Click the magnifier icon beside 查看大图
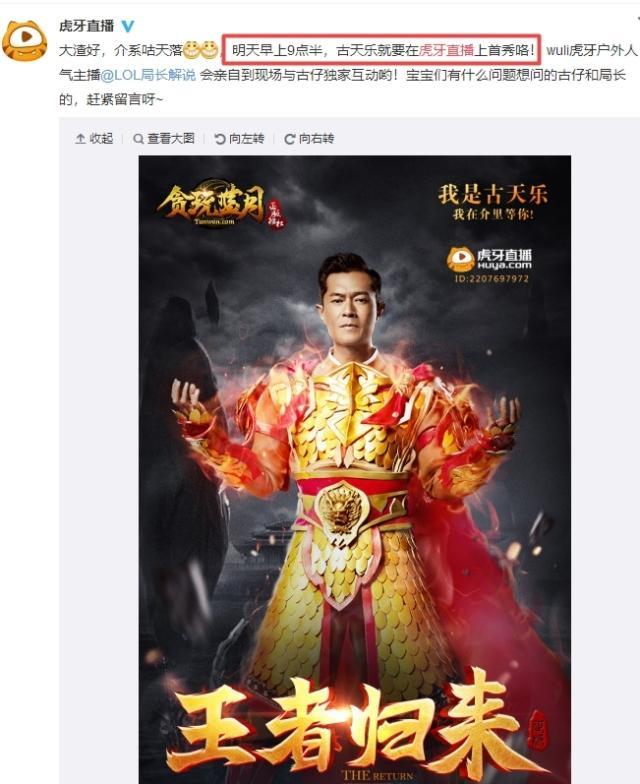640x784 pixels. (x=138, y=139)
